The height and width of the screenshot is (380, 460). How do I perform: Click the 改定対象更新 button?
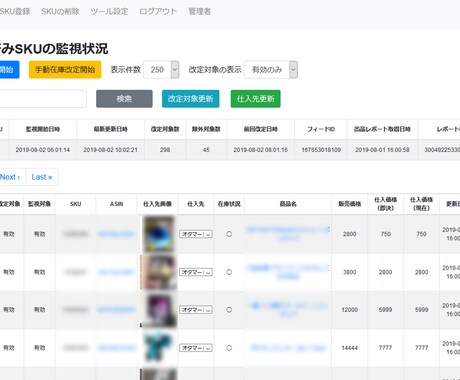click(x=191, y=99)
